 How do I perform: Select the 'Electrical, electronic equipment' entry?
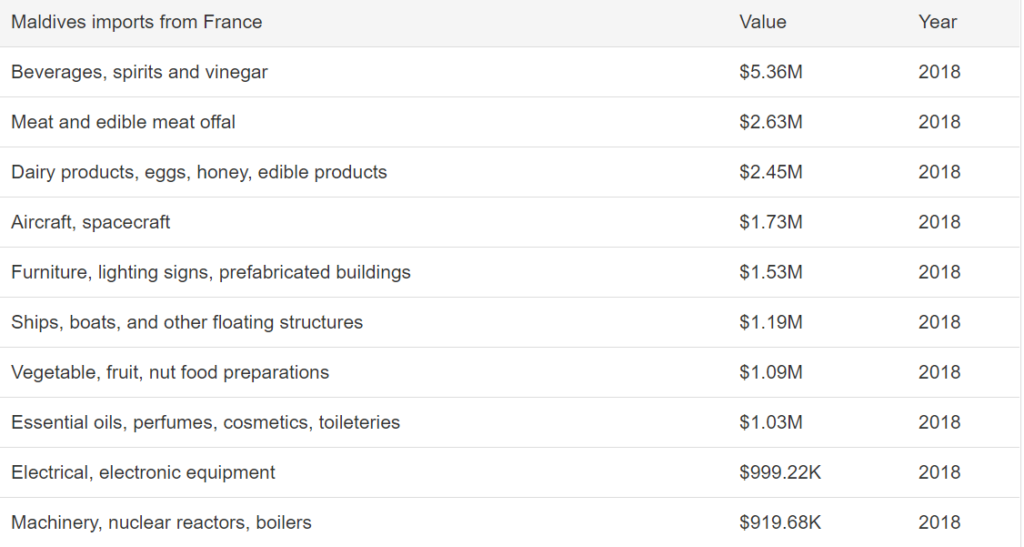[x=143, y=473]
